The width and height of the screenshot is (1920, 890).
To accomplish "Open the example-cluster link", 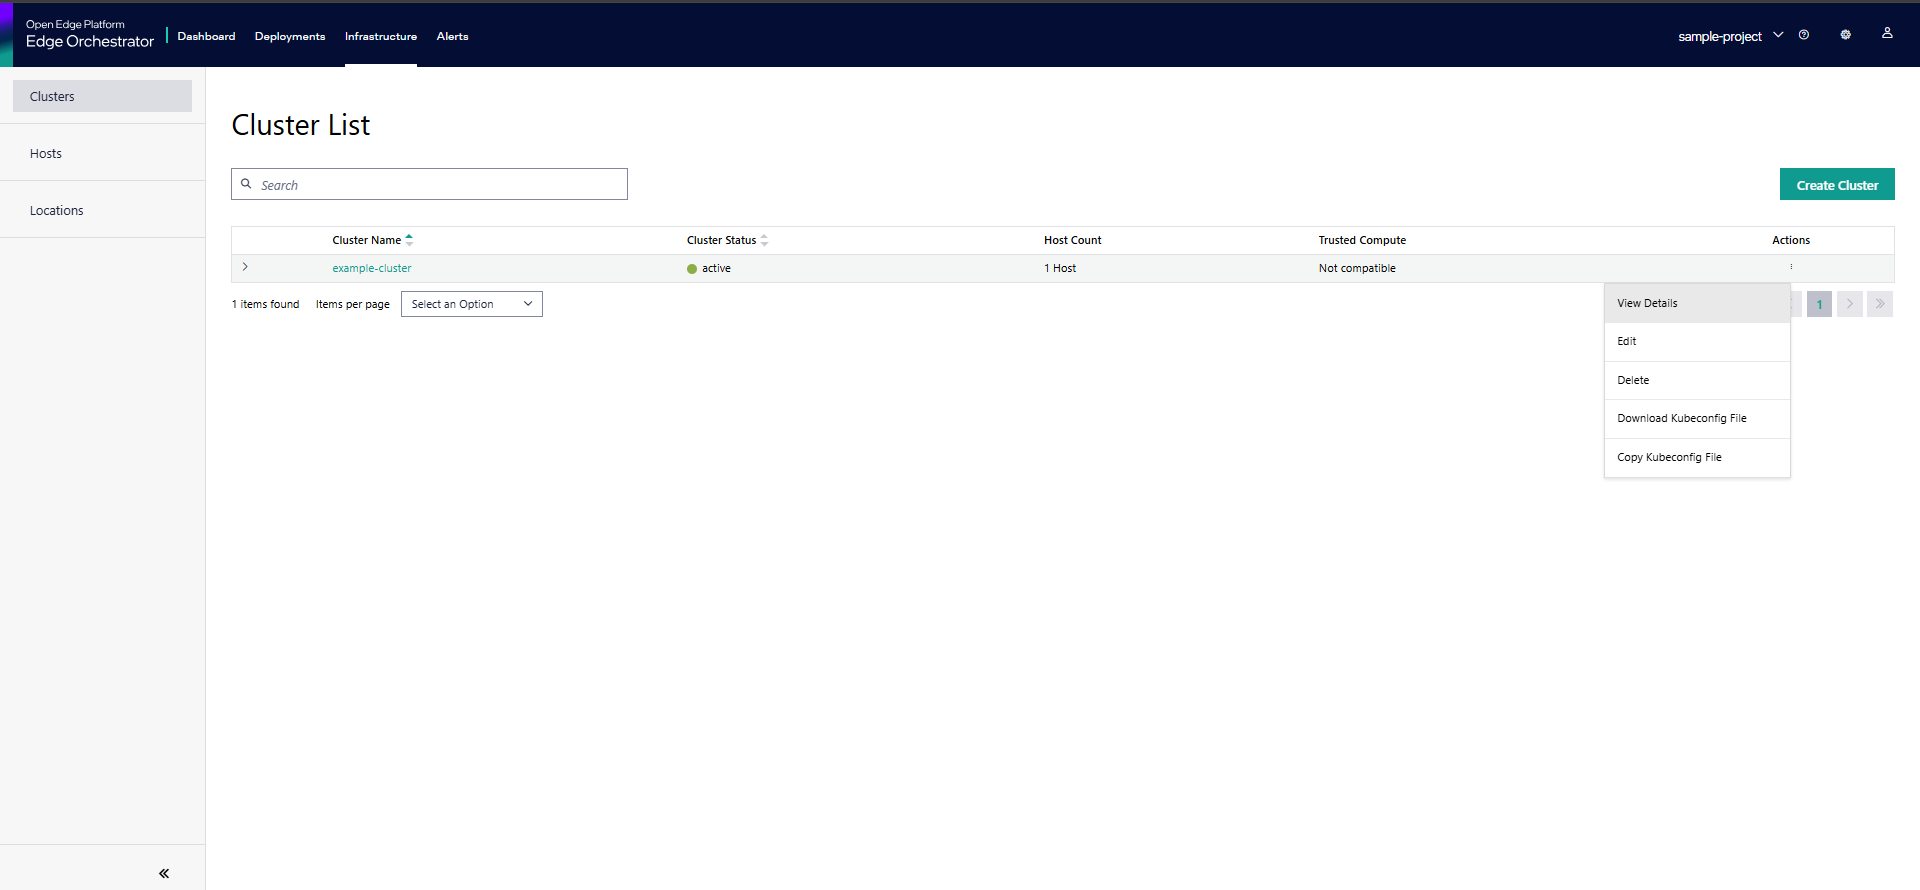I will pyautogui.click(x=371, y=268).
